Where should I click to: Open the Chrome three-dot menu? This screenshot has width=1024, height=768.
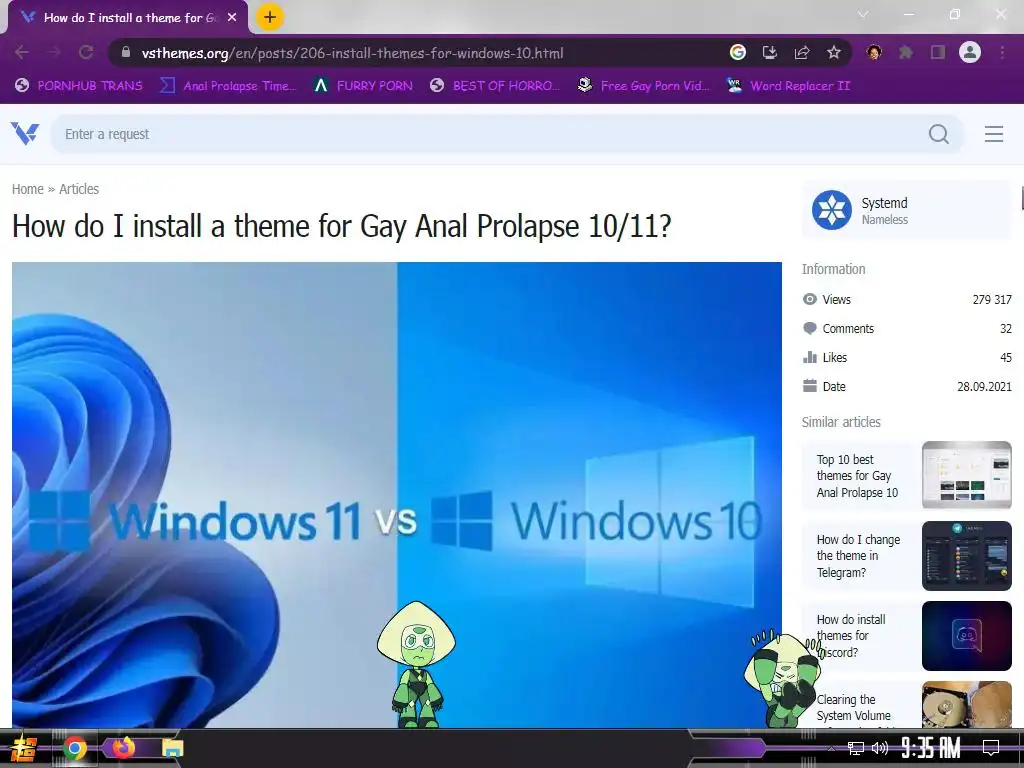tap(1002, 52)
